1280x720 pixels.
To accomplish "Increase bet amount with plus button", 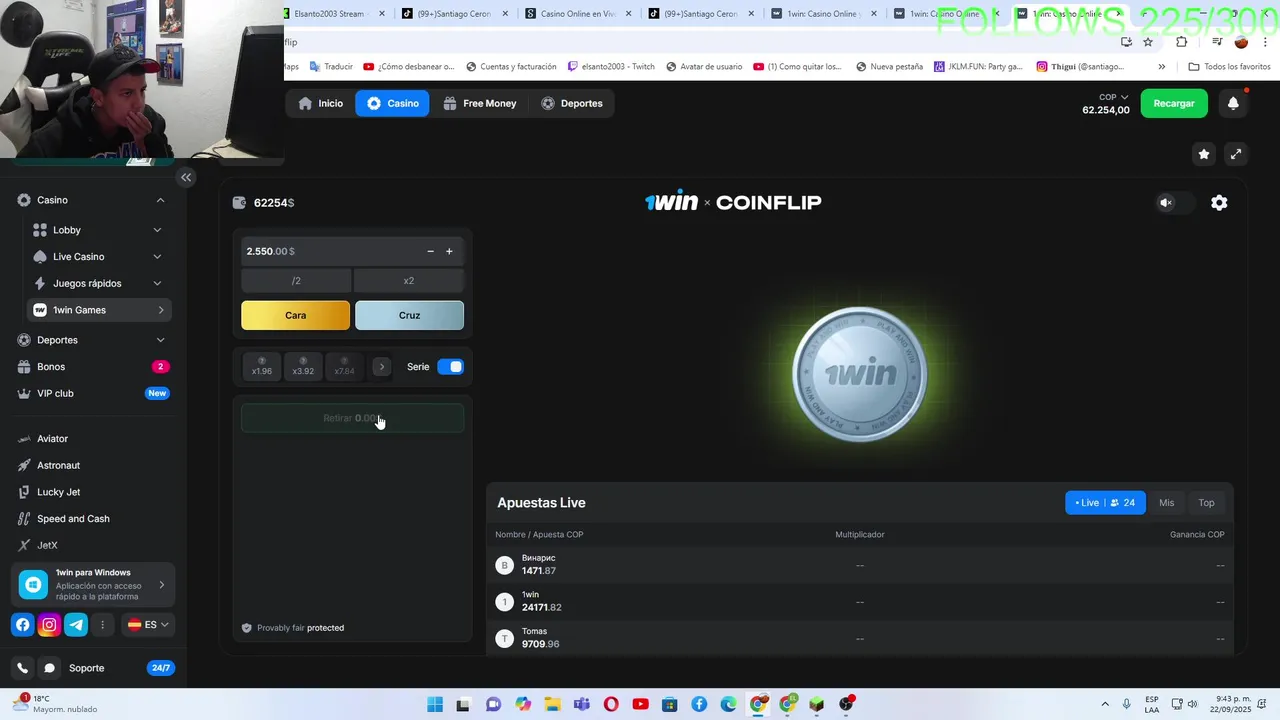I will [x=449, y=252].
